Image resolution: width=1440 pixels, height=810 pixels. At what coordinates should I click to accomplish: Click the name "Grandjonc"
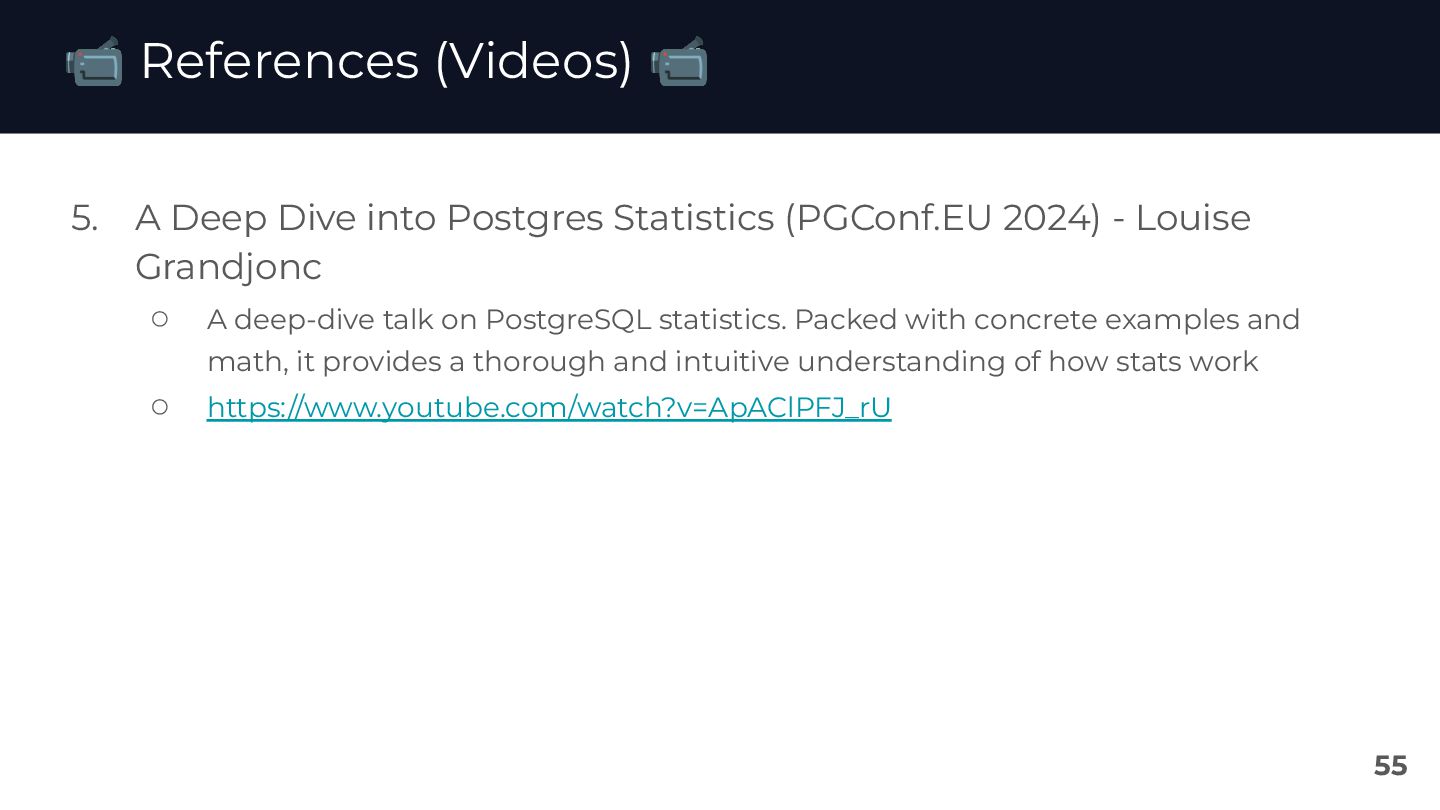pyautogui.click(x=228, y=267)
